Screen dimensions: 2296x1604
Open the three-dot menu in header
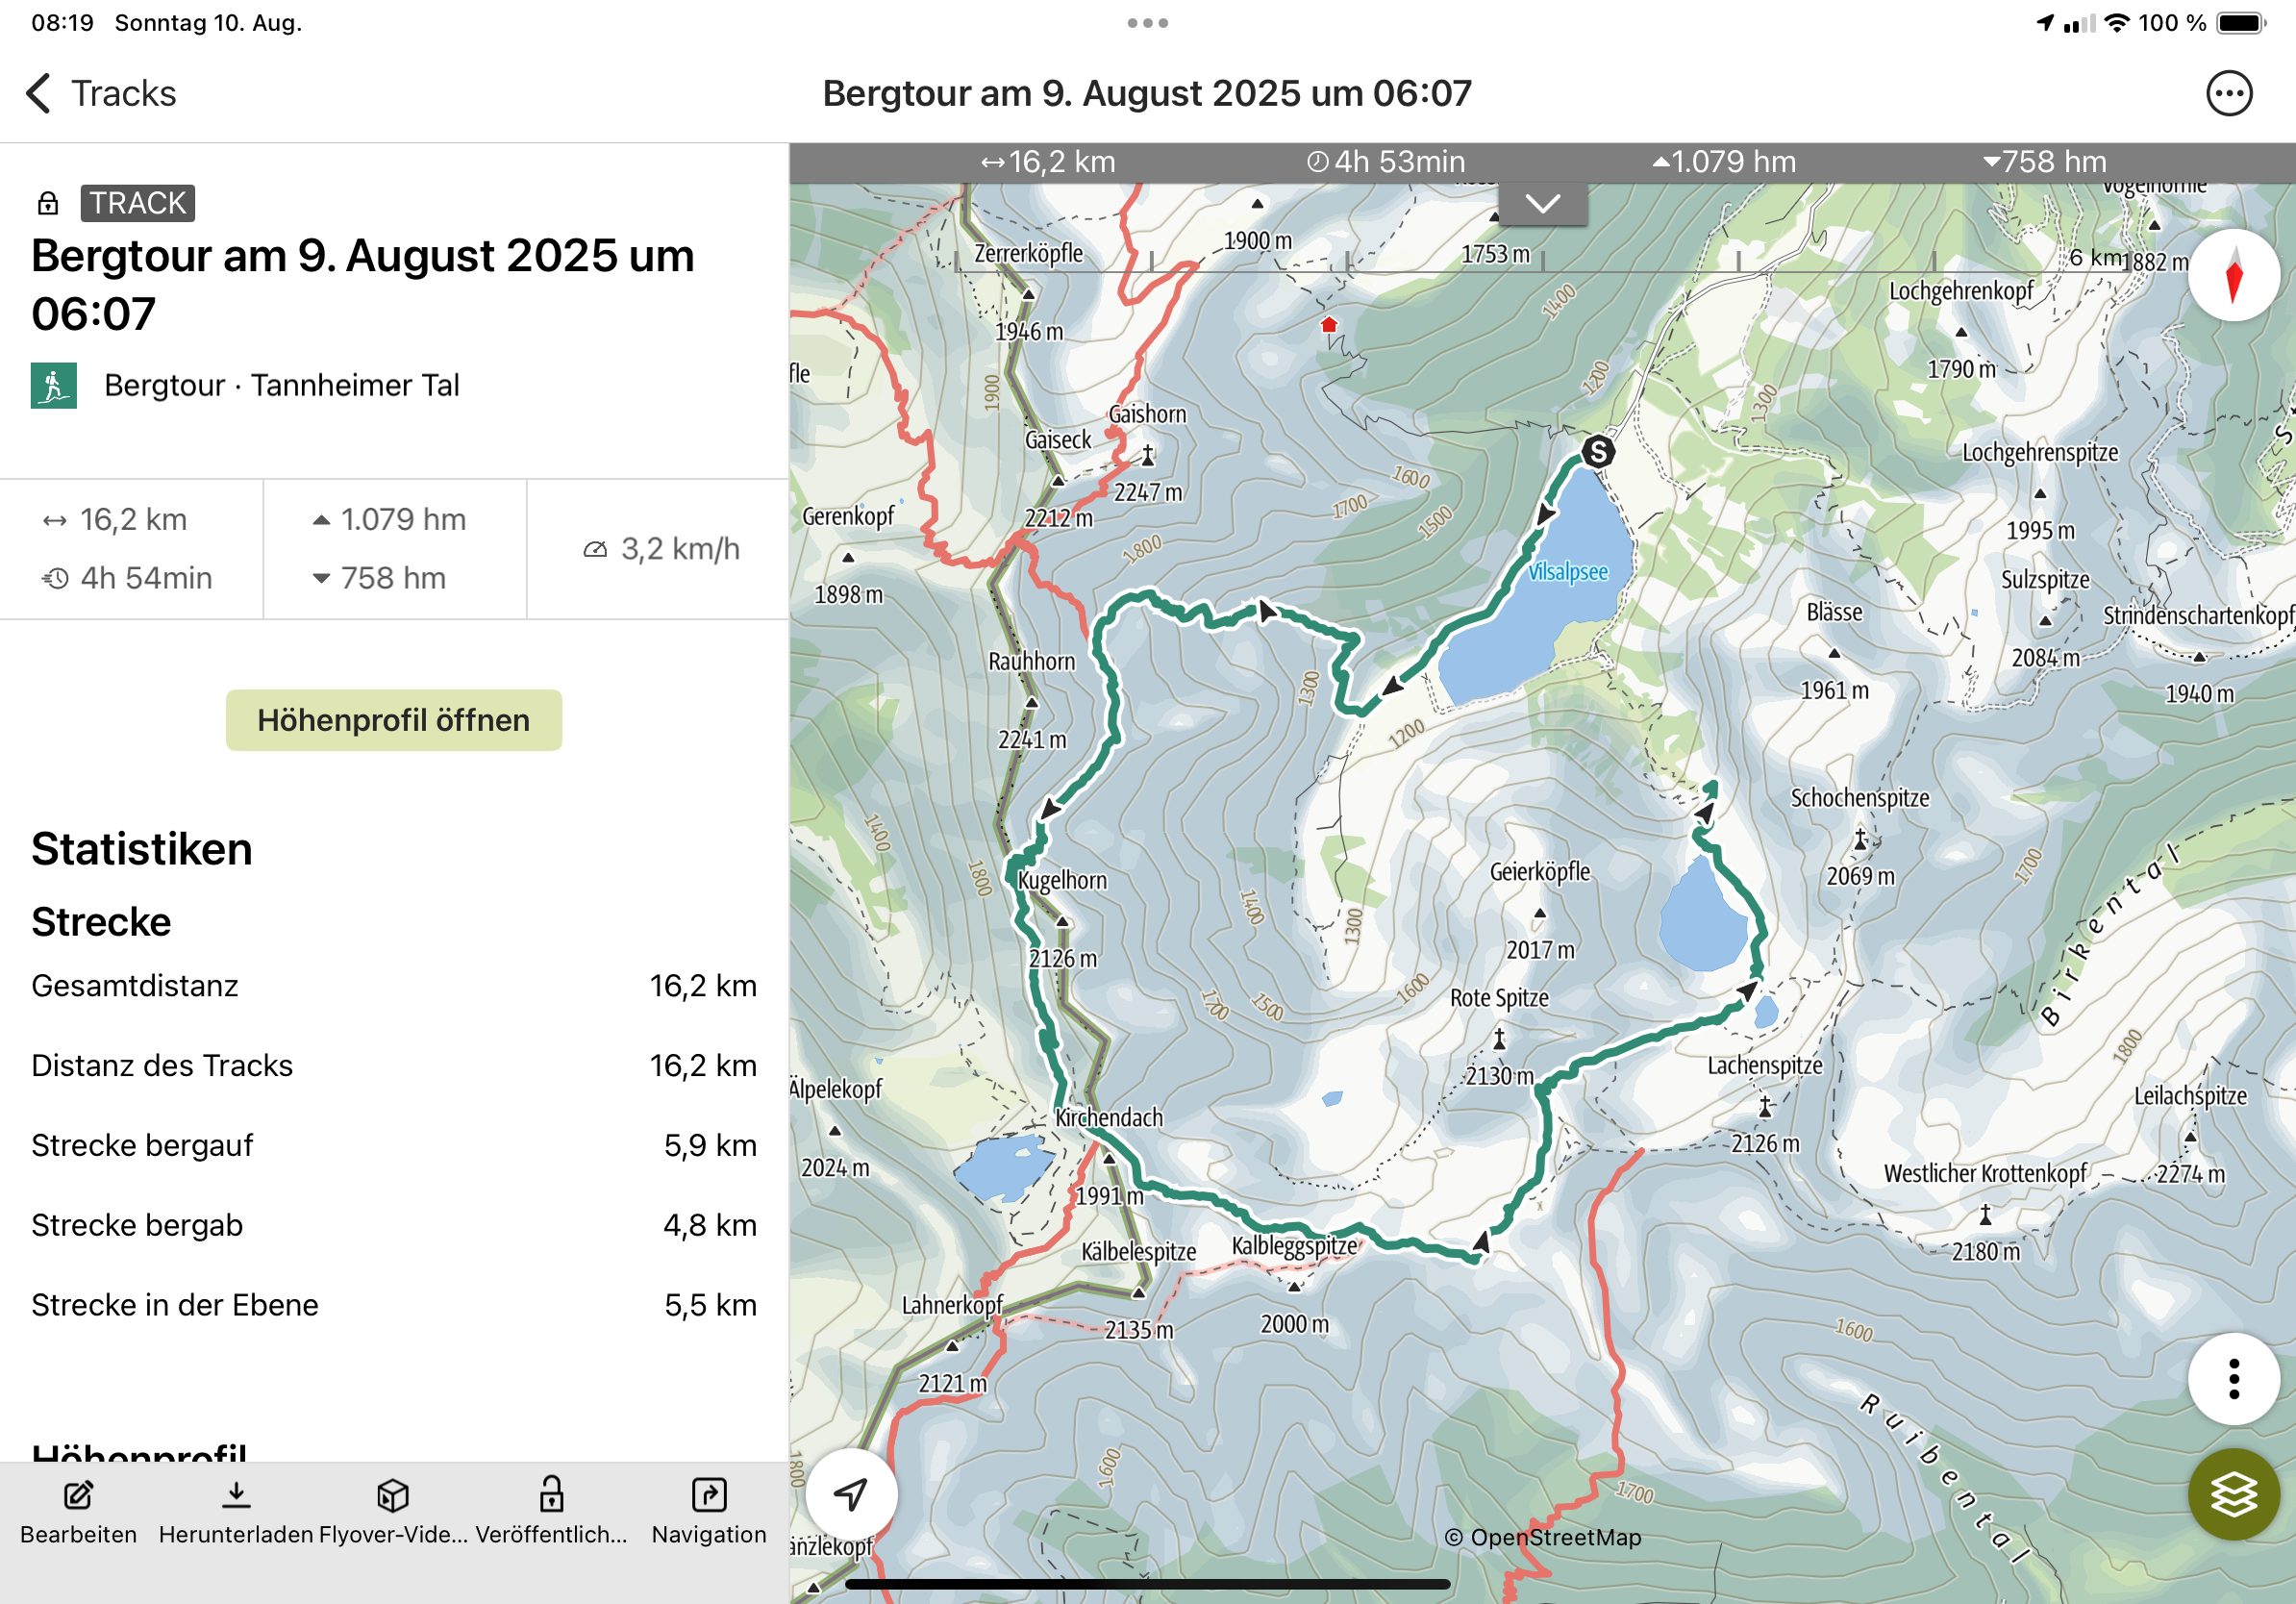coord(2229,94)
